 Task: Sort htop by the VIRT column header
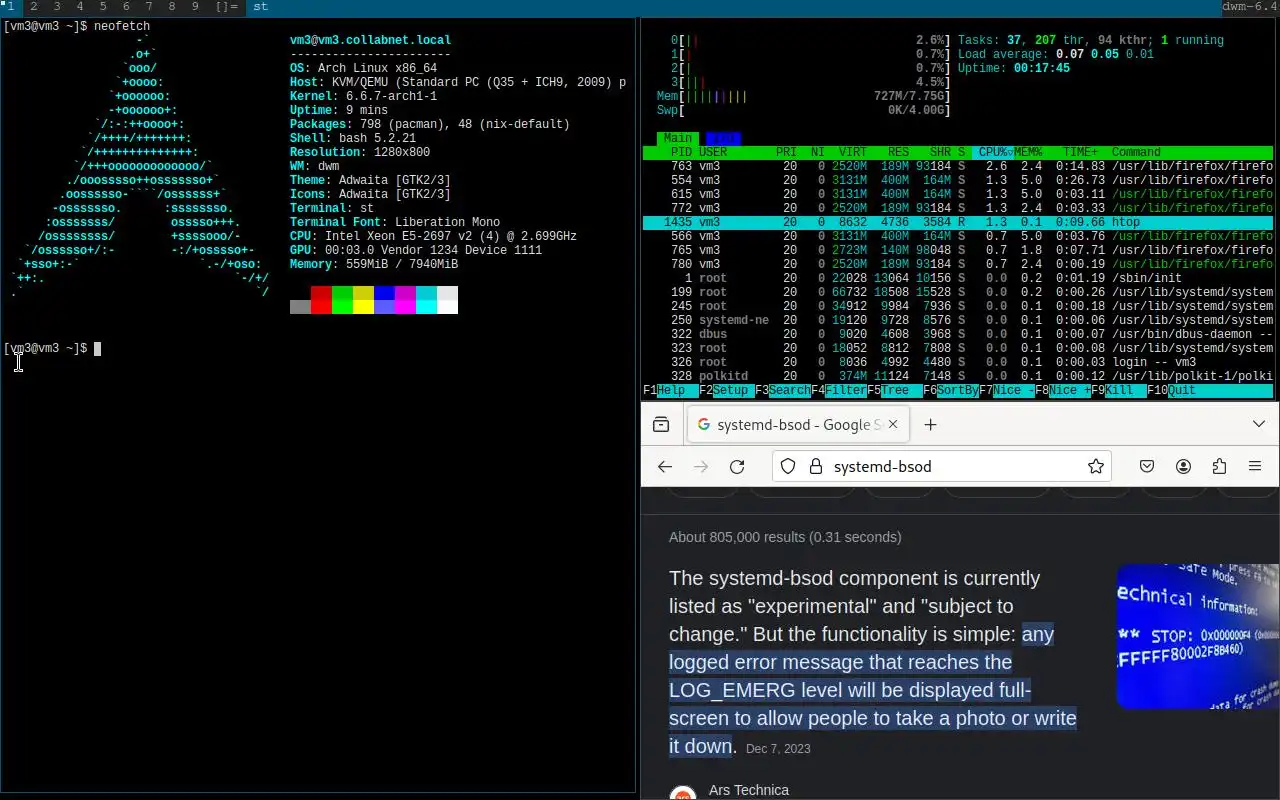[x=853, y=152]
